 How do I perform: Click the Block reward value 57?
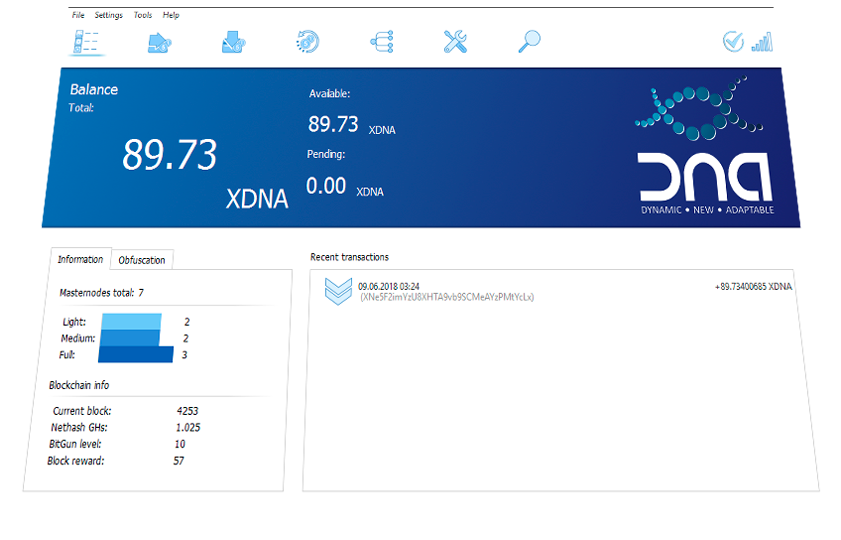point(179,461)
